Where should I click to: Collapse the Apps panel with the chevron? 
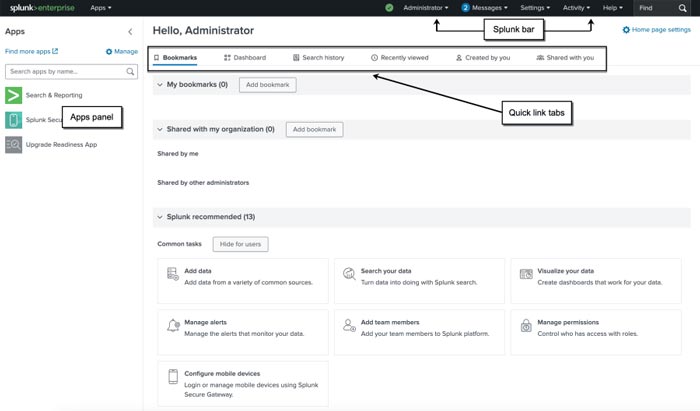(130, 32)
